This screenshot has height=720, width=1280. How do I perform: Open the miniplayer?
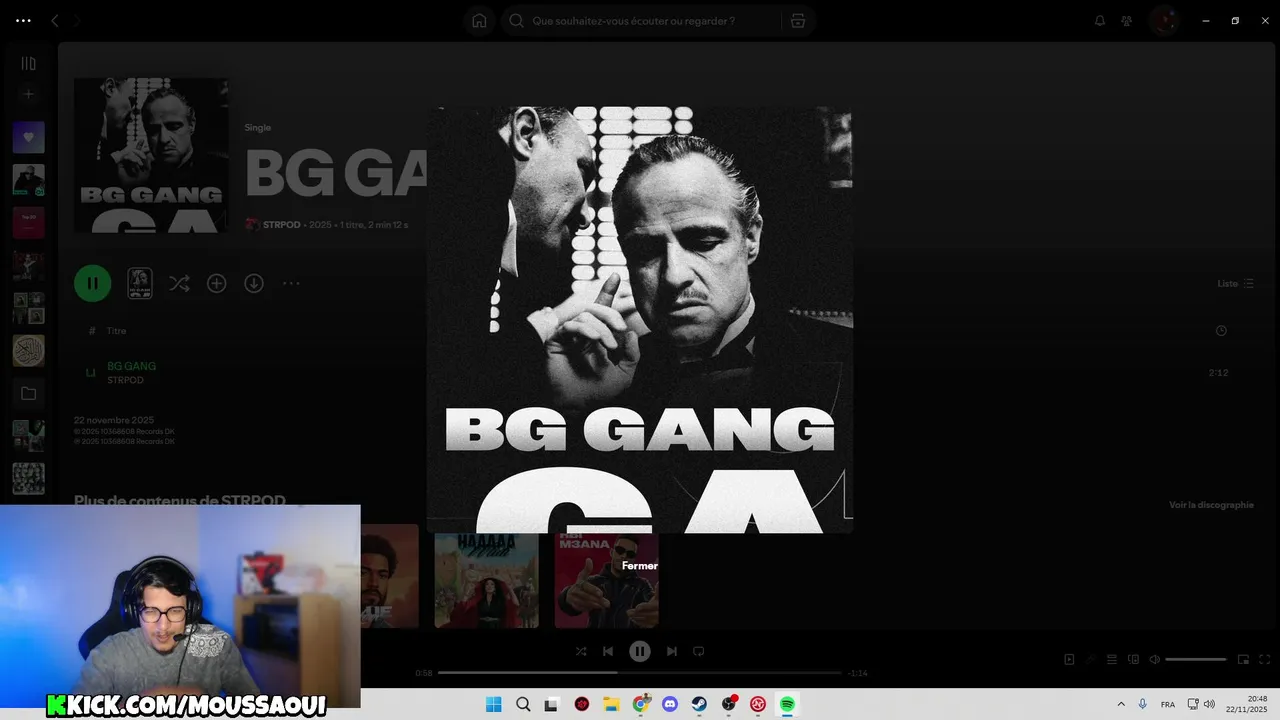click(x=1244, y=660)
